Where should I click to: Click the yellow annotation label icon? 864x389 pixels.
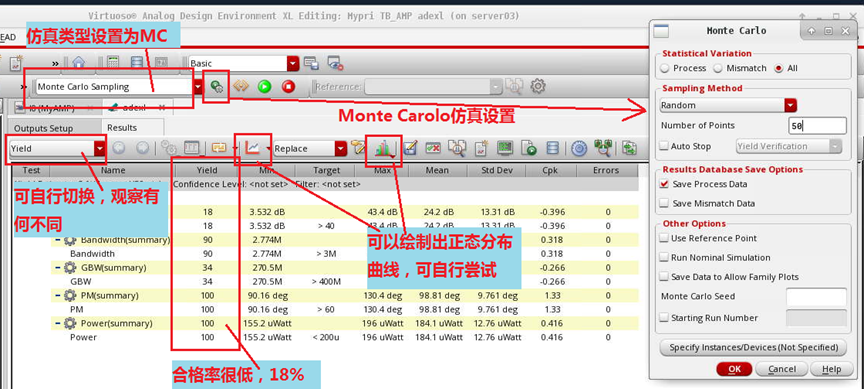pos(219,148)
